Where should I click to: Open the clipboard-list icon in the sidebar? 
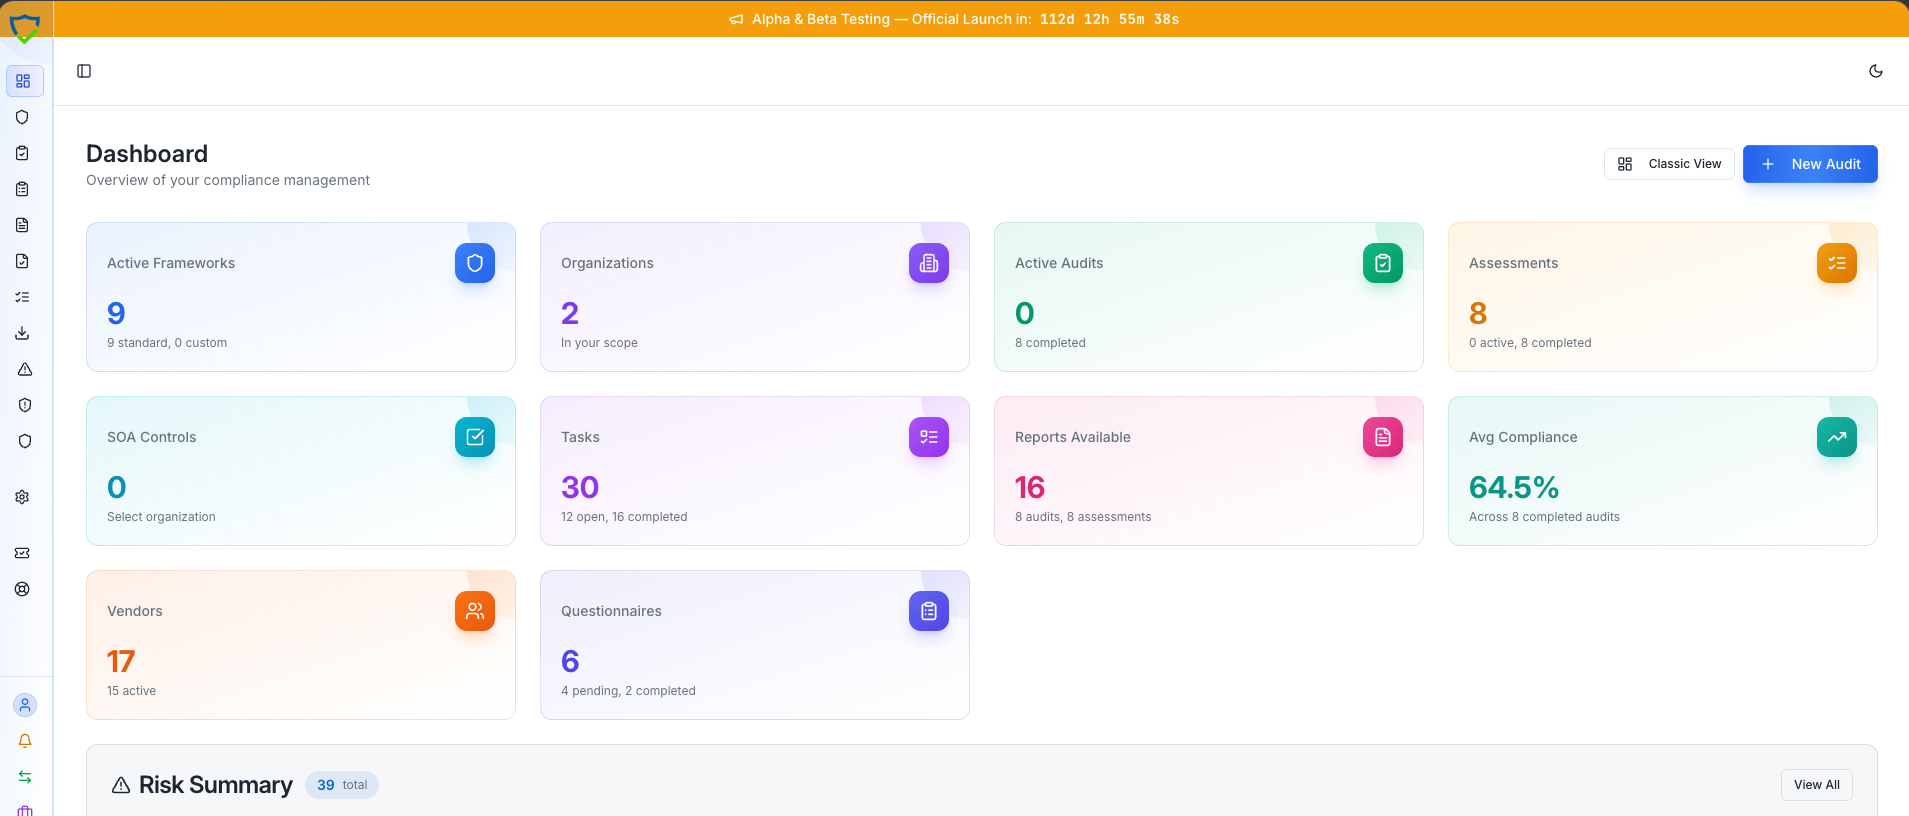22,189
